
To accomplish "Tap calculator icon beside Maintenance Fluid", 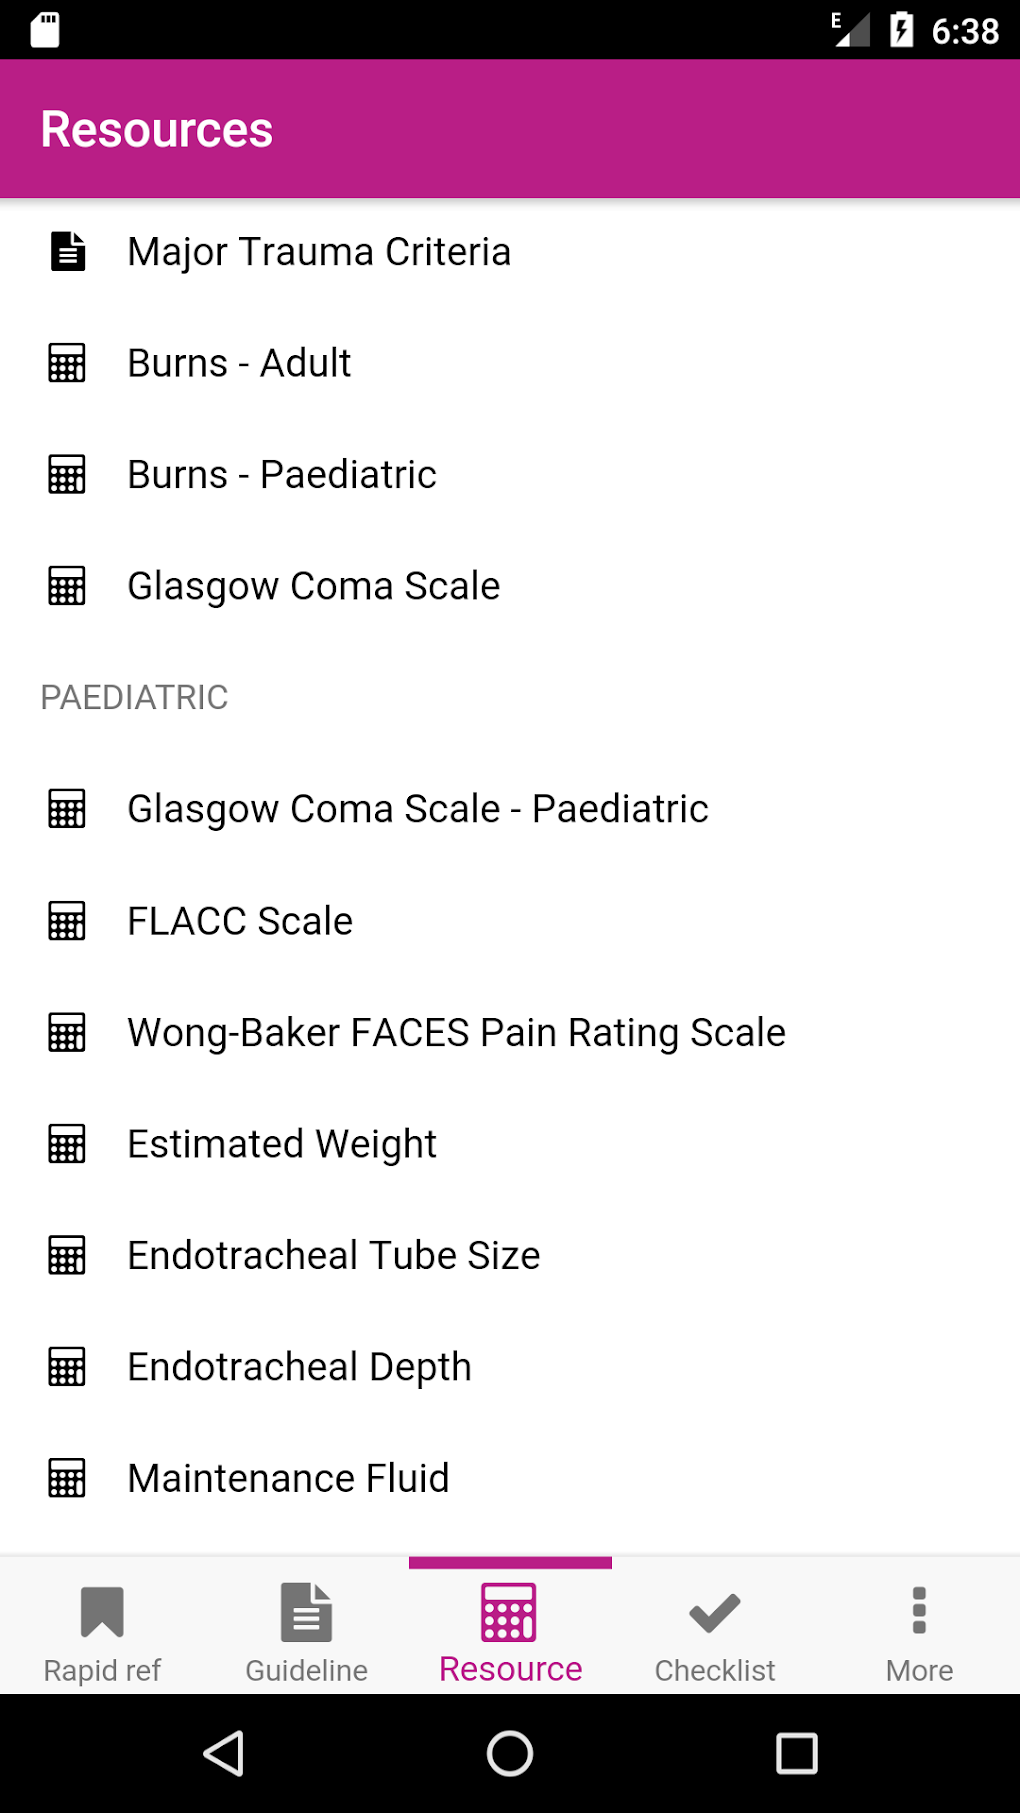I will point(68,1478).
